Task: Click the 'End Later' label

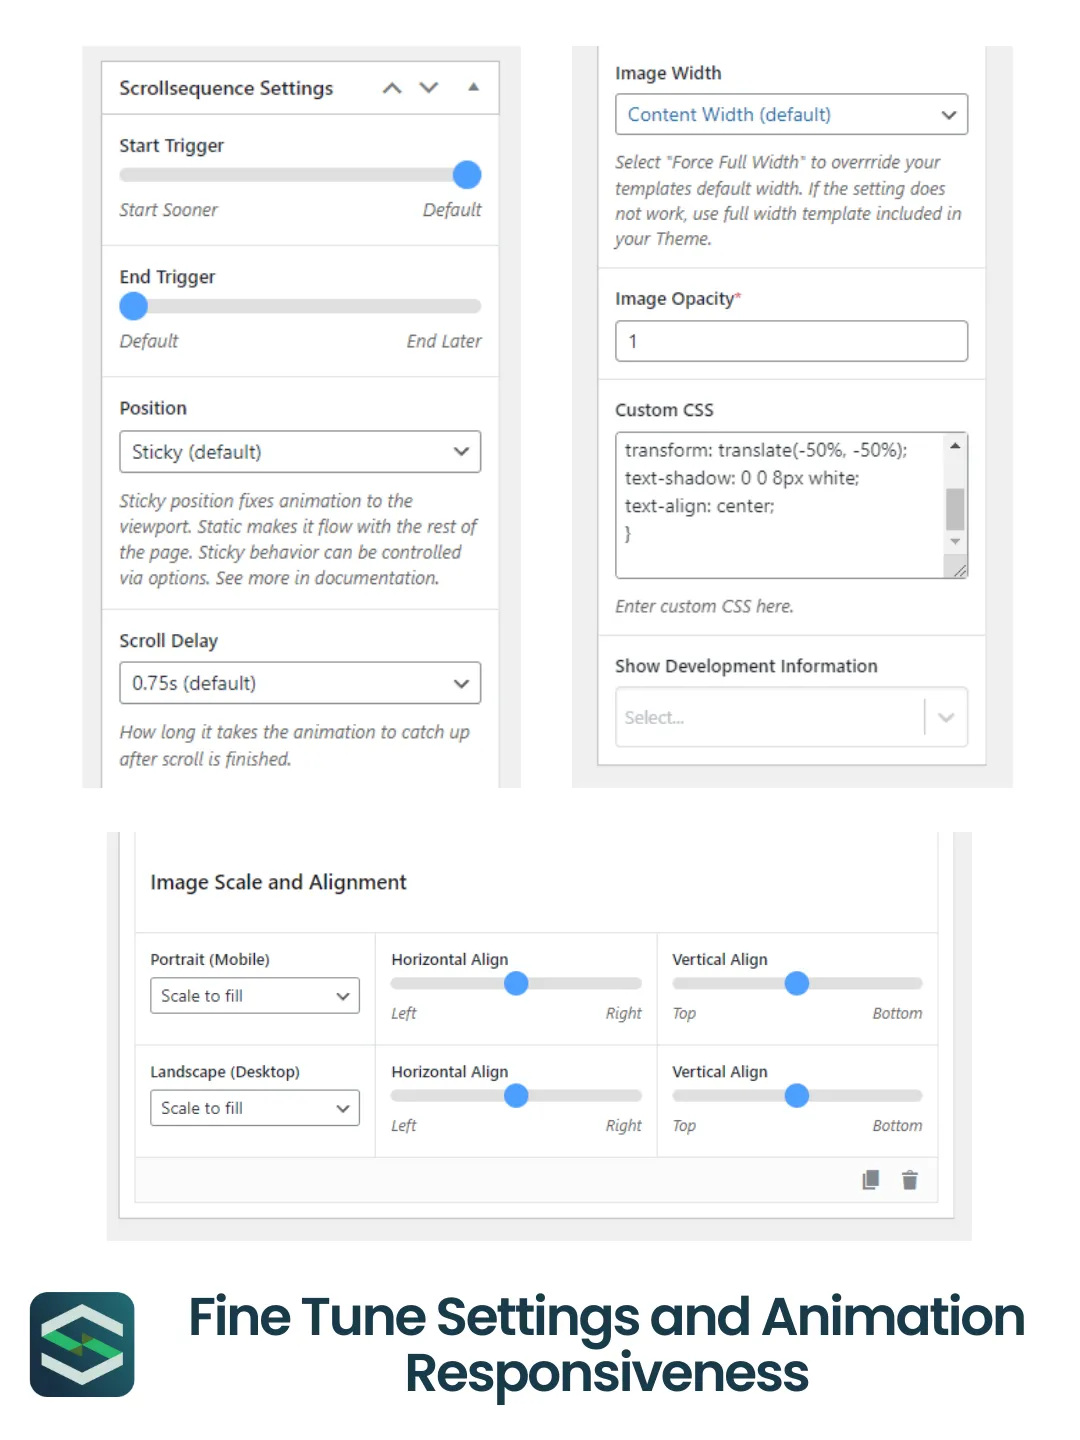Action: 444,341
